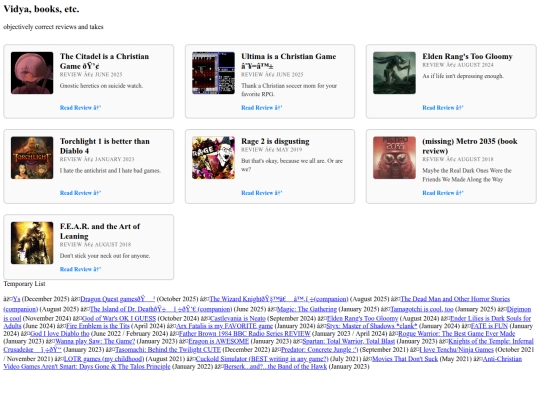Open Movies That Don't Suck link
The image size is (540, 405).
pyautogui.click(x=405, y=359)
